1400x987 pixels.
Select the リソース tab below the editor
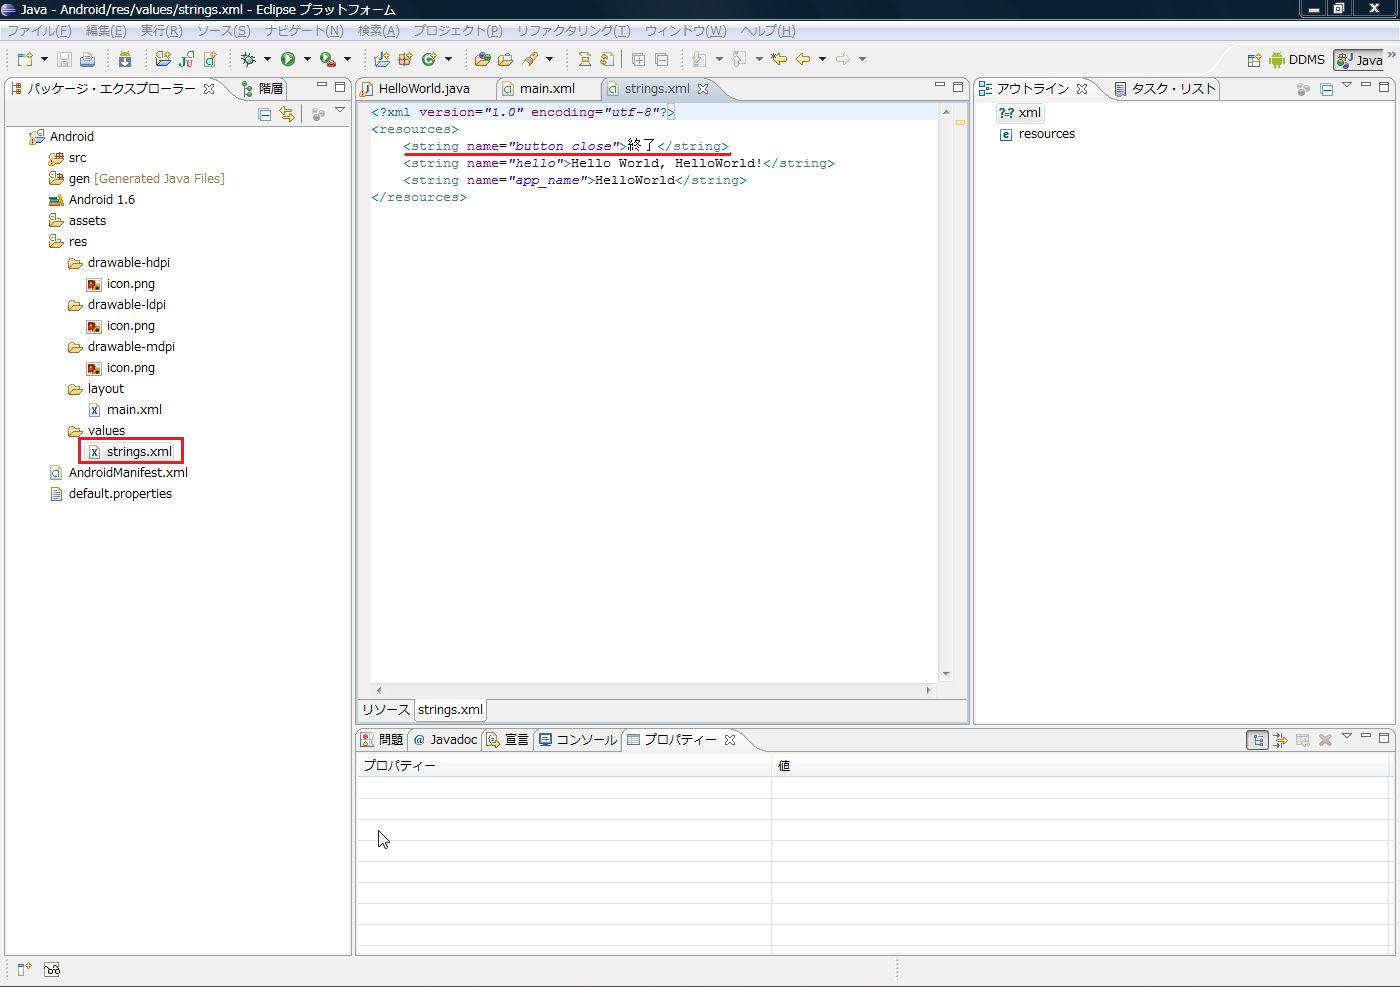(386, 710)
